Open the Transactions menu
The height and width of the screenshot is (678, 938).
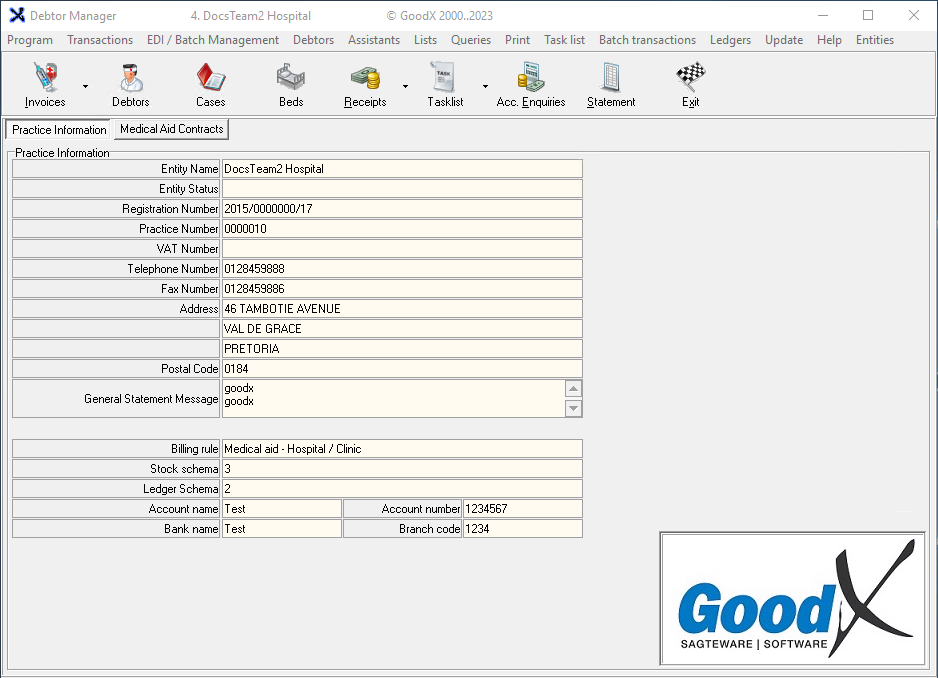tap(100, 40)
